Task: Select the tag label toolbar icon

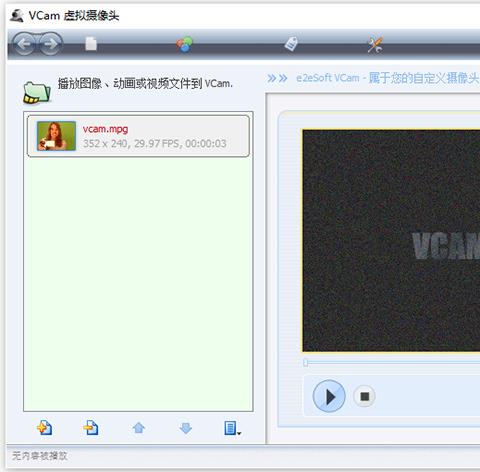Action: pyautogui.click(x=291, y=44)
